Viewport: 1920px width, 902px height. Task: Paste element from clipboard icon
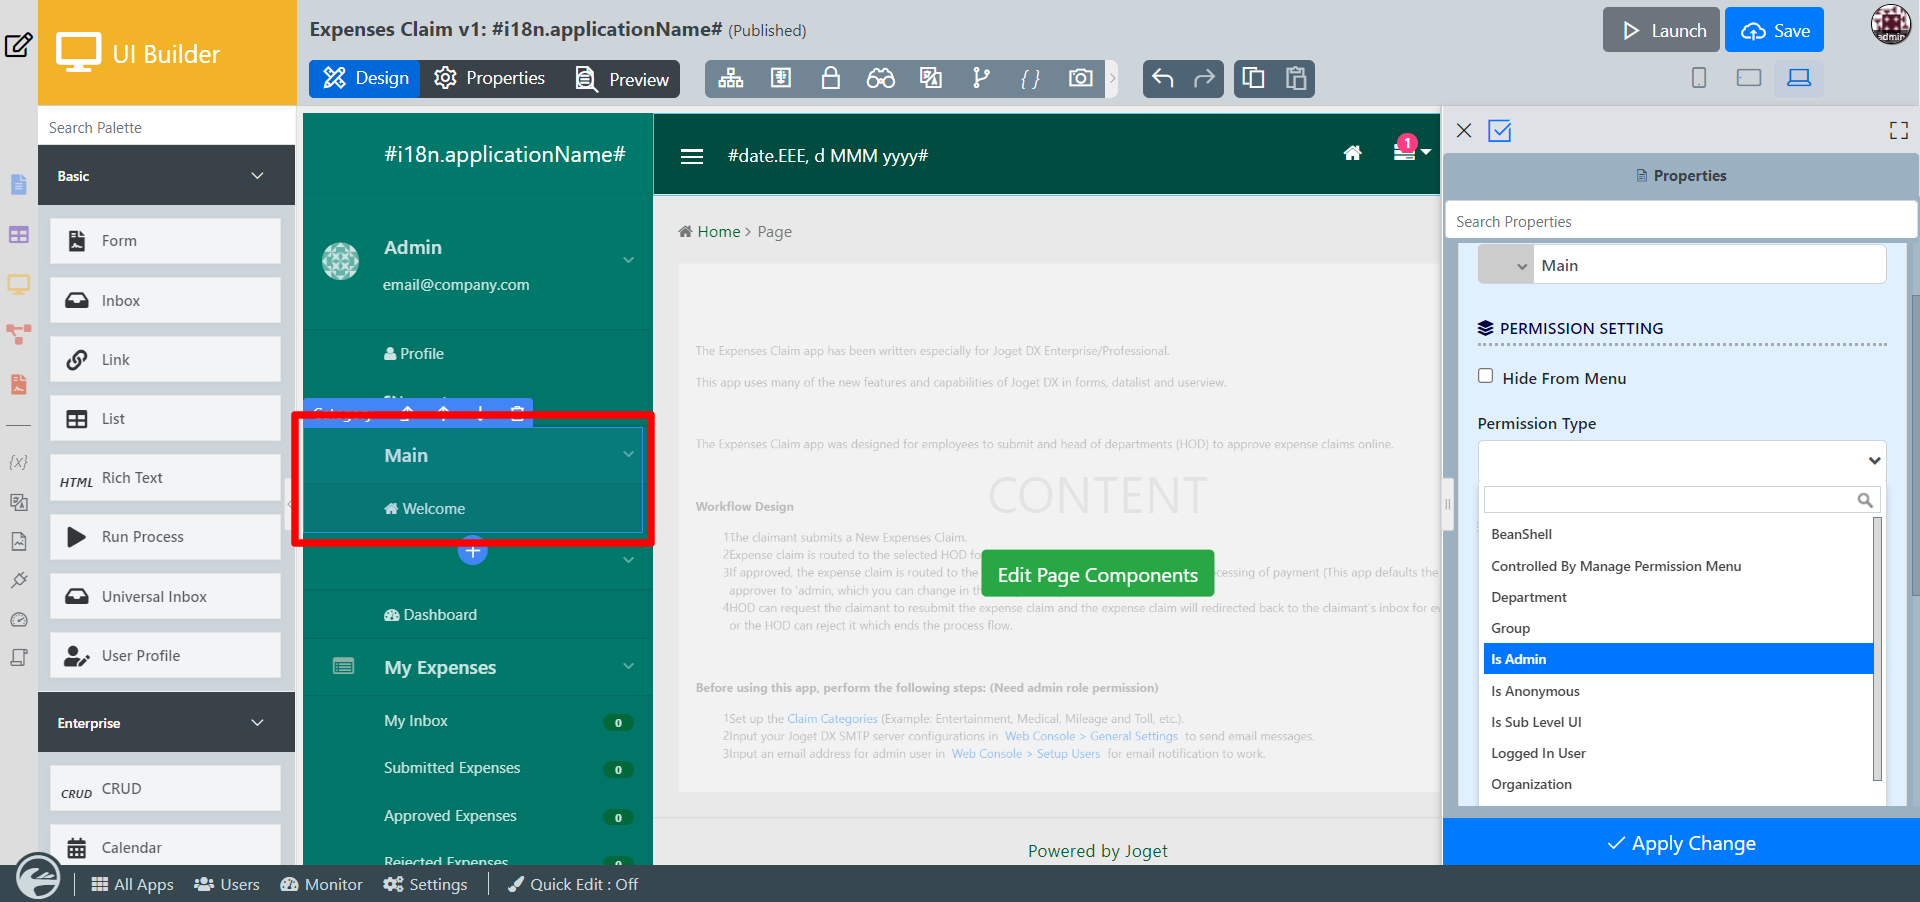click(x=1296, y=78)
